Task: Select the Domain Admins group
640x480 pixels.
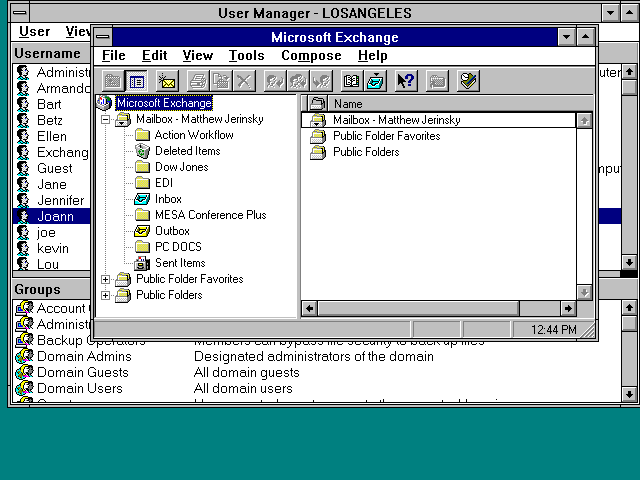Action: (x=84, y=356)
